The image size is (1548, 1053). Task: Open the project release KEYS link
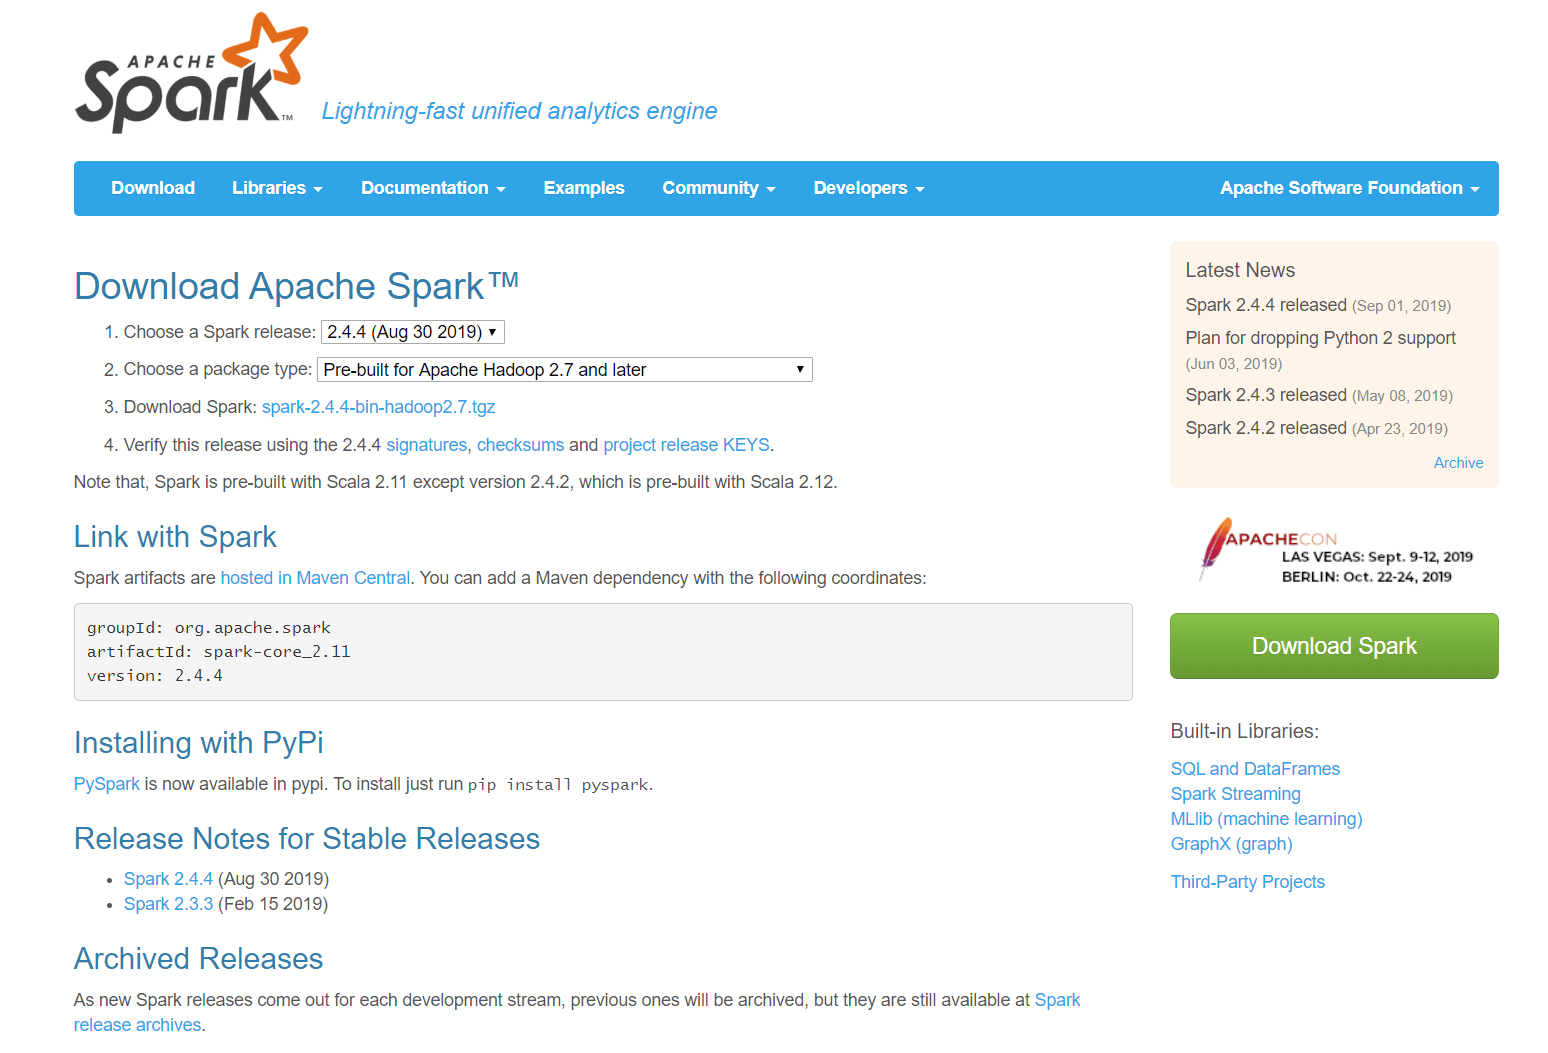tap(686, 445)
